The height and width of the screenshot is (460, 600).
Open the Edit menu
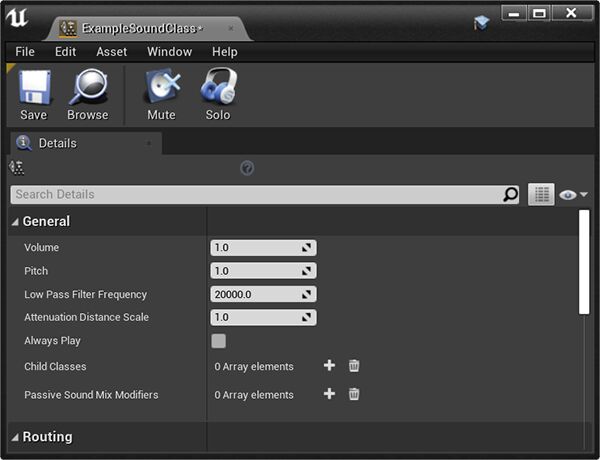click(65, 52)
